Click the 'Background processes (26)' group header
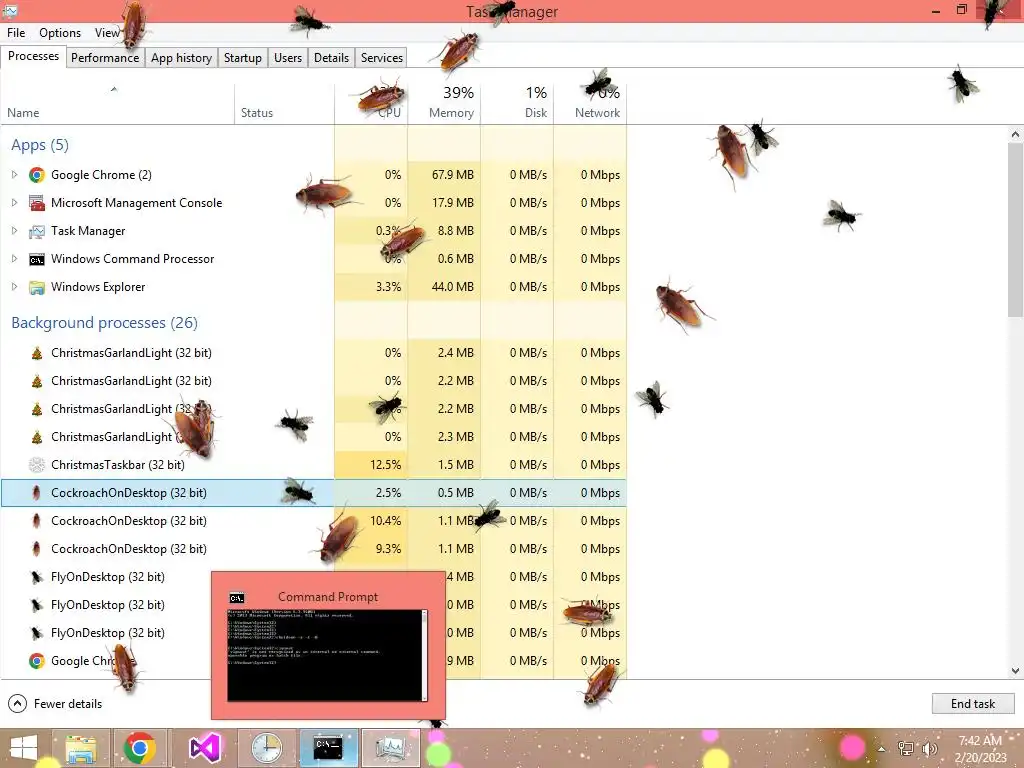1024x768 pixels. coord(104,323)
